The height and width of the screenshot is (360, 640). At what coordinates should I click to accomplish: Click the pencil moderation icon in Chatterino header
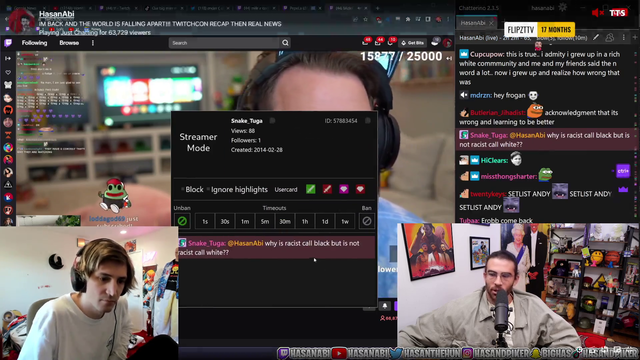click(596, 38)
